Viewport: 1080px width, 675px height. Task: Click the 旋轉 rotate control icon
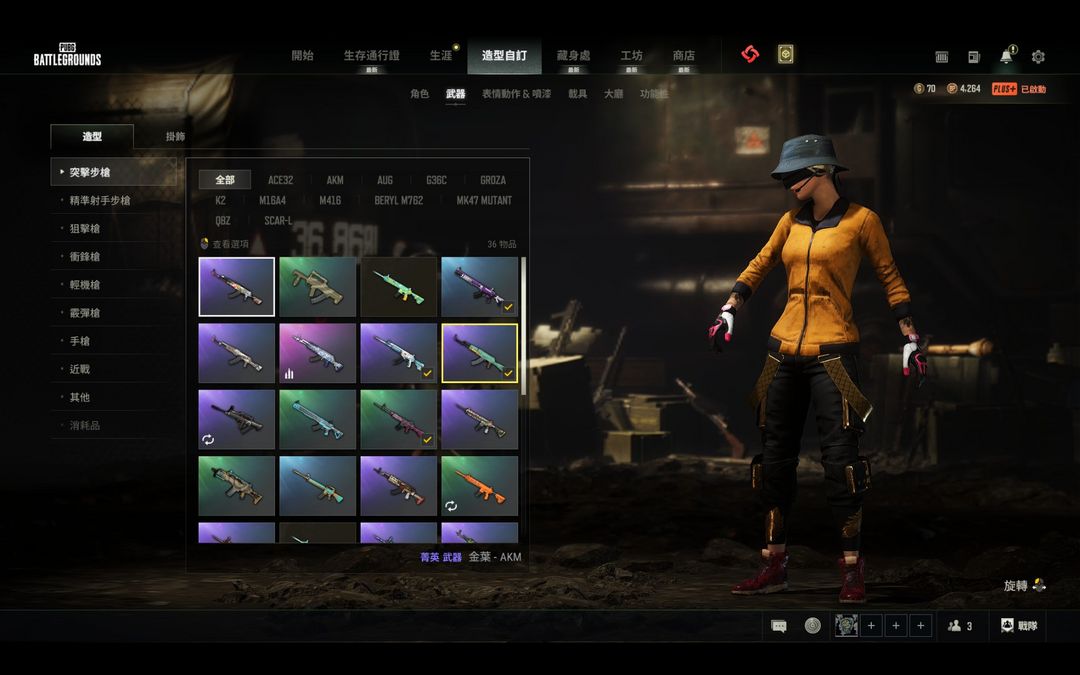tap(1039, 585)
